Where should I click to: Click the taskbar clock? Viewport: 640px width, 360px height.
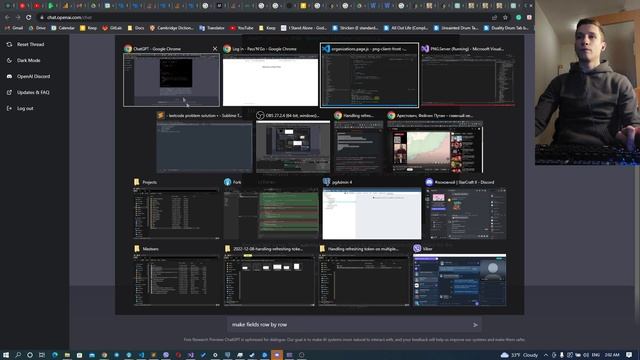point(612,355)
